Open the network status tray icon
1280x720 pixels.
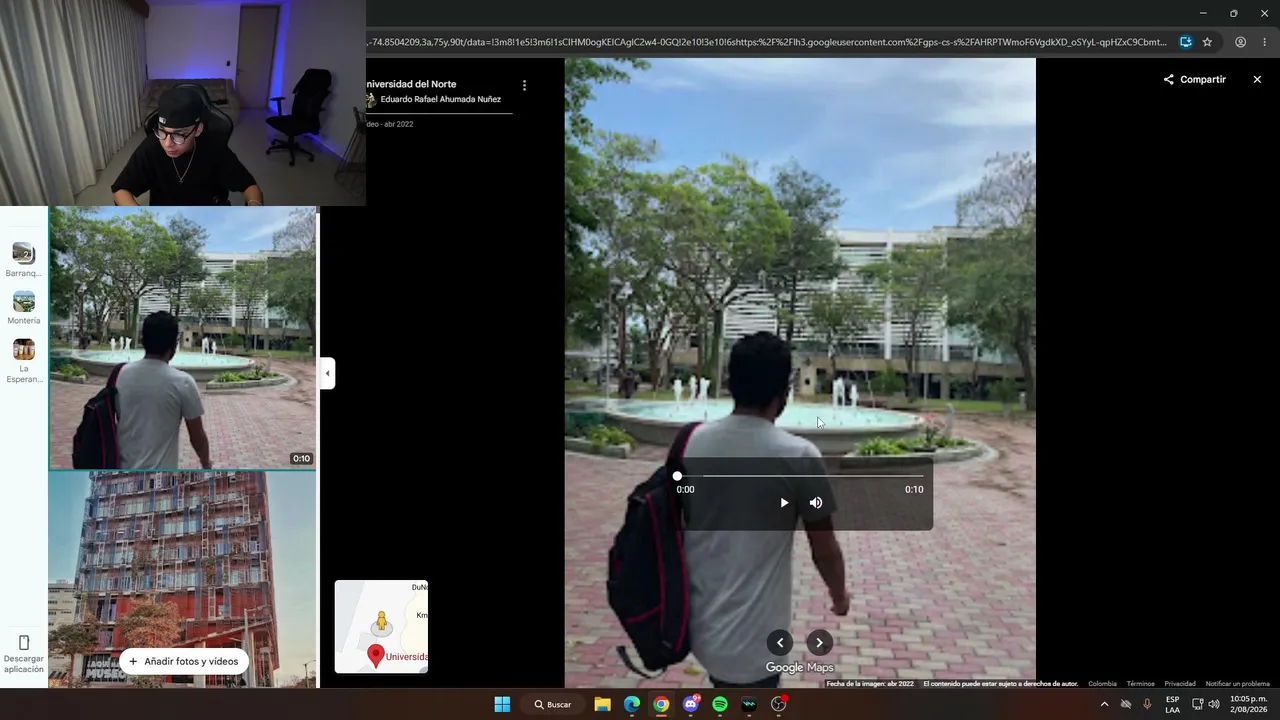point(1197,704)
